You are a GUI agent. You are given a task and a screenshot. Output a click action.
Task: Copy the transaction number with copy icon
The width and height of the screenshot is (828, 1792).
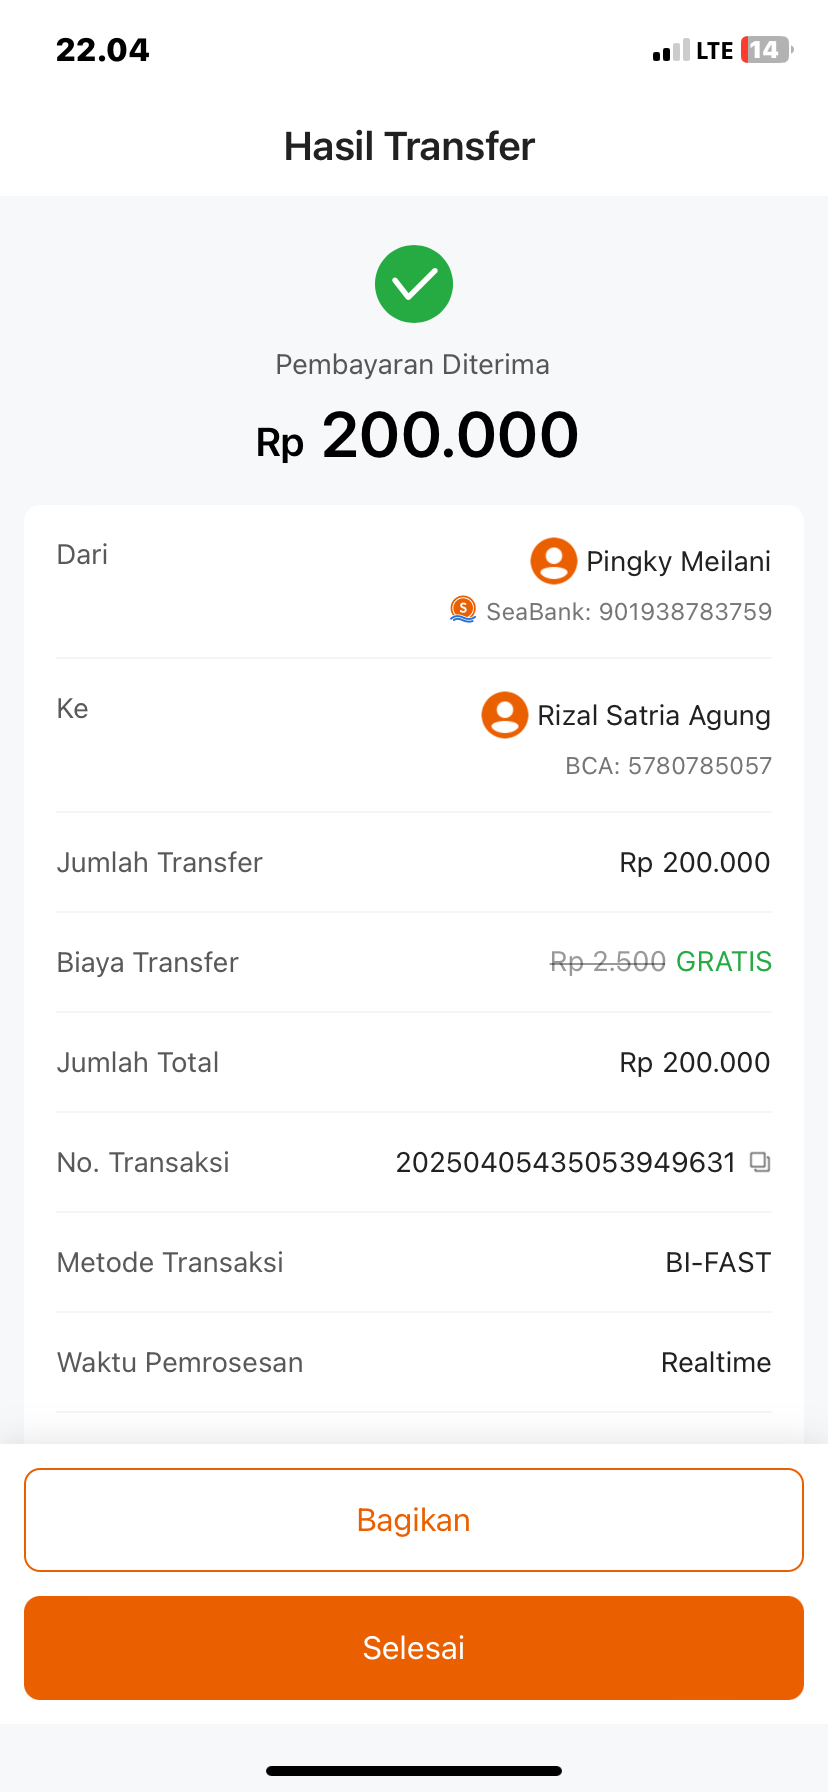coord(760,1162)
